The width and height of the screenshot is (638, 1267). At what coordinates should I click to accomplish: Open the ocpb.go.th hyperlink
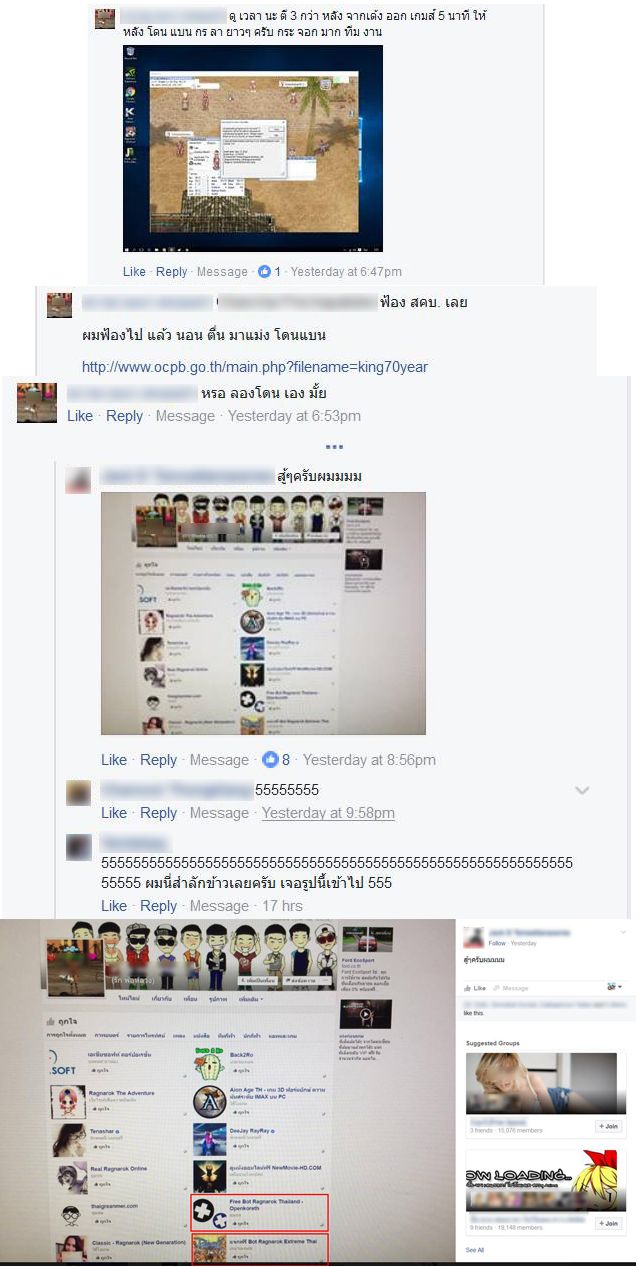coord(255,367)
